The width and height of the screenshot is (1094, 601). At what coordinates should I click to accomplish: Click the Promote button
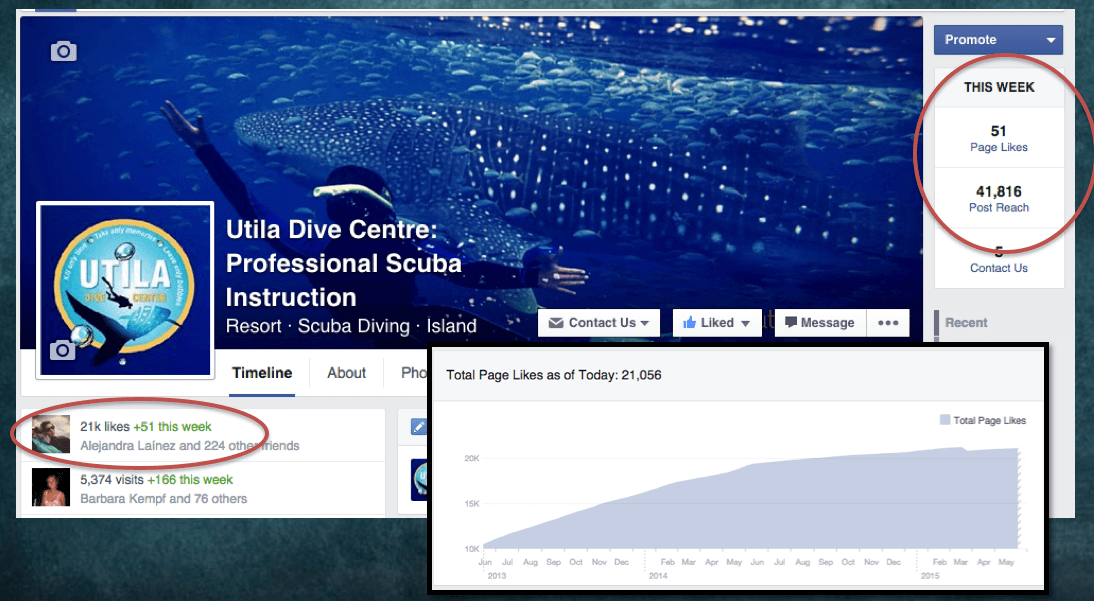(998, 40)
